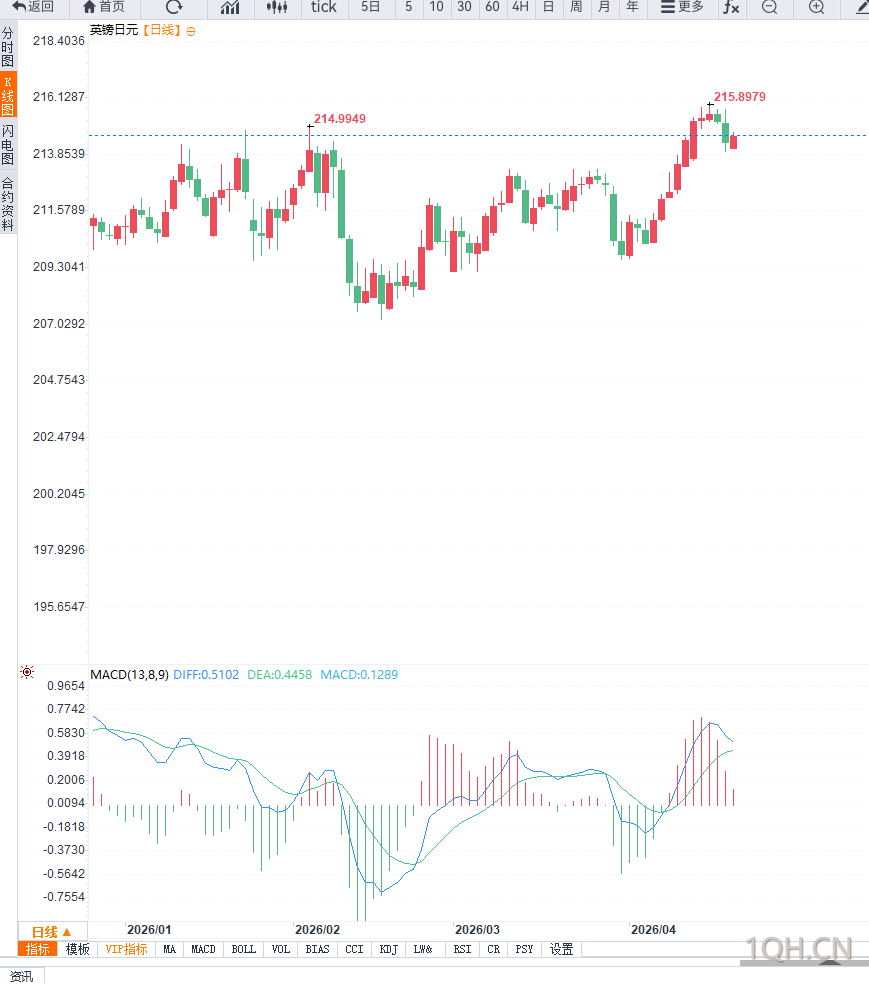Go to 首页 home
Image resolution: width=869 pixels, height=985 pixels.
(x=104, y=7)
